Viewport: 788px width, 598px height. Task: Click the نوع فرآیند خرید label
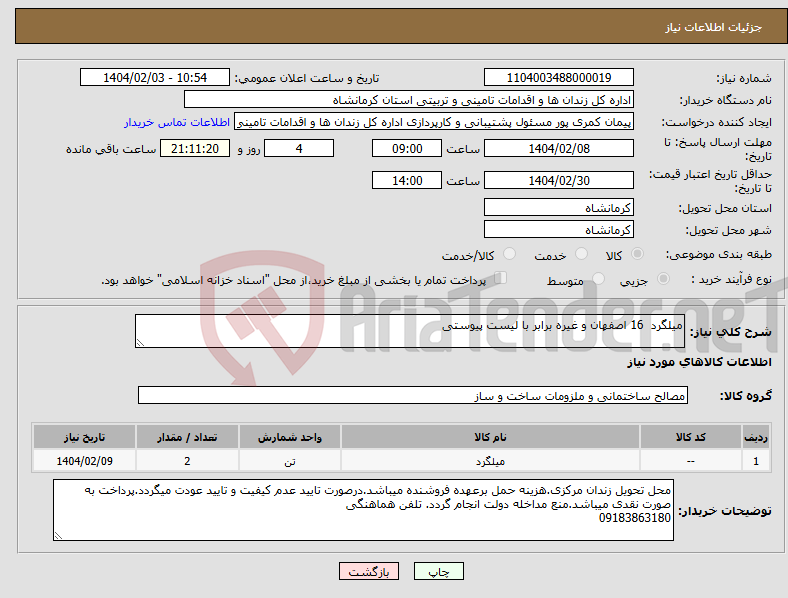click(731, 279)
